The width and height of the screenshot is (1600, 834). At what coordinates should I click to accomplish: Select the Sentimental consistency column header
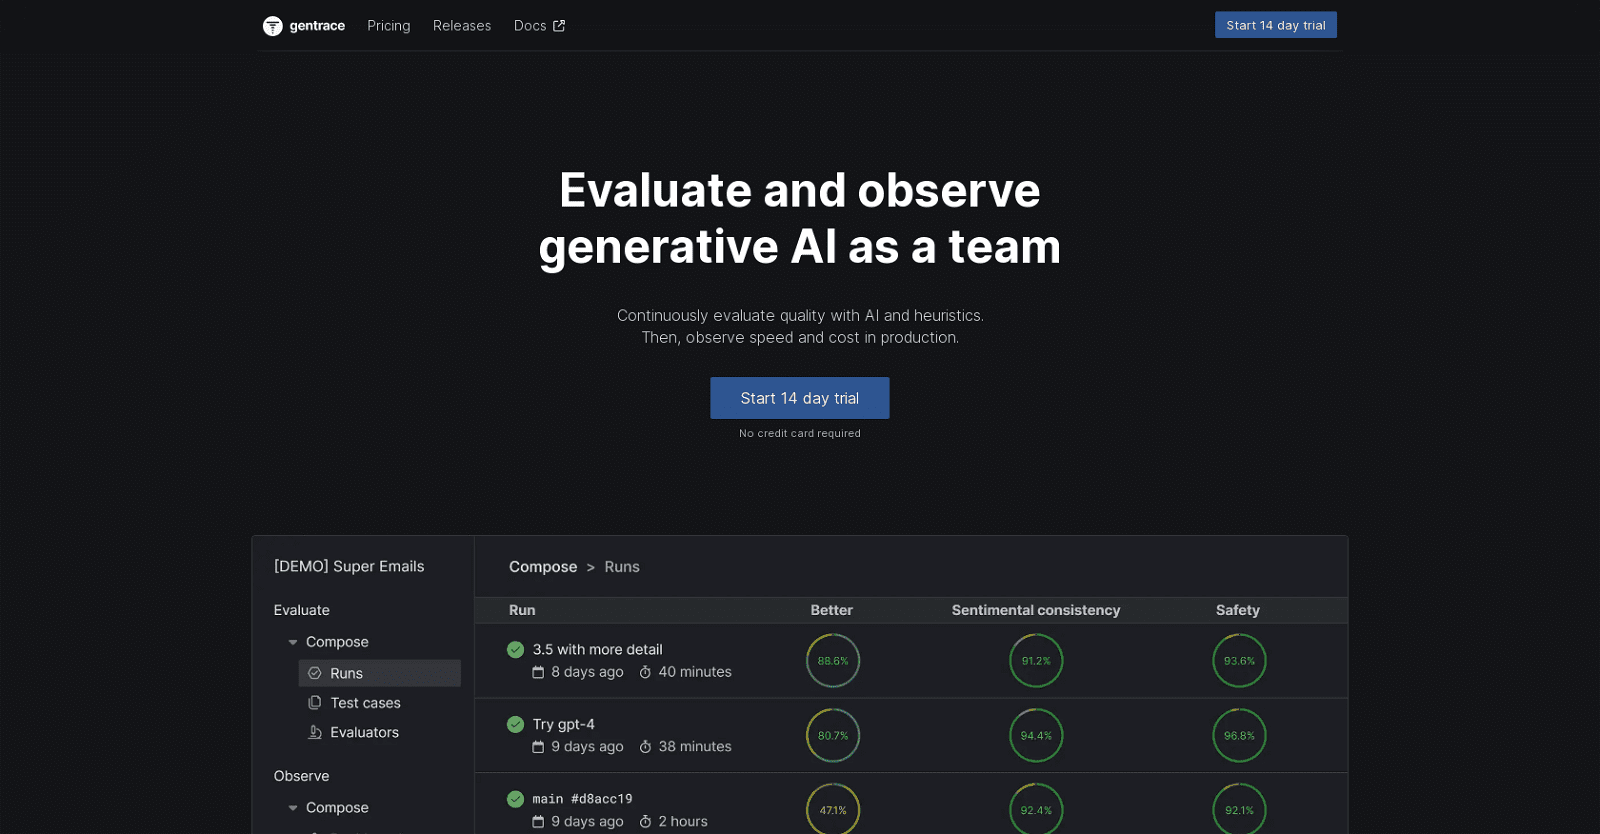1035,610
